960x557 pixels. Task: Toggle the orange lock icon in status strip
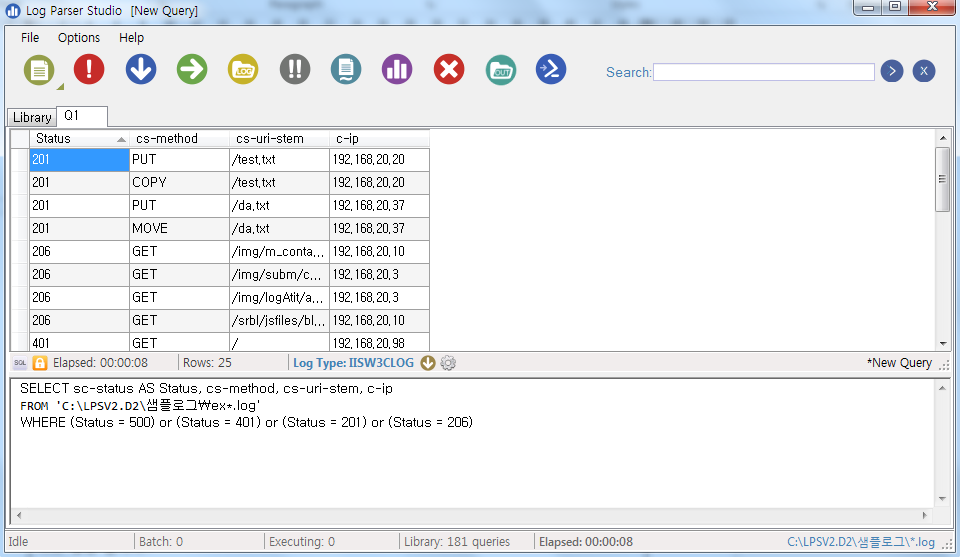(x=40, y=363)
